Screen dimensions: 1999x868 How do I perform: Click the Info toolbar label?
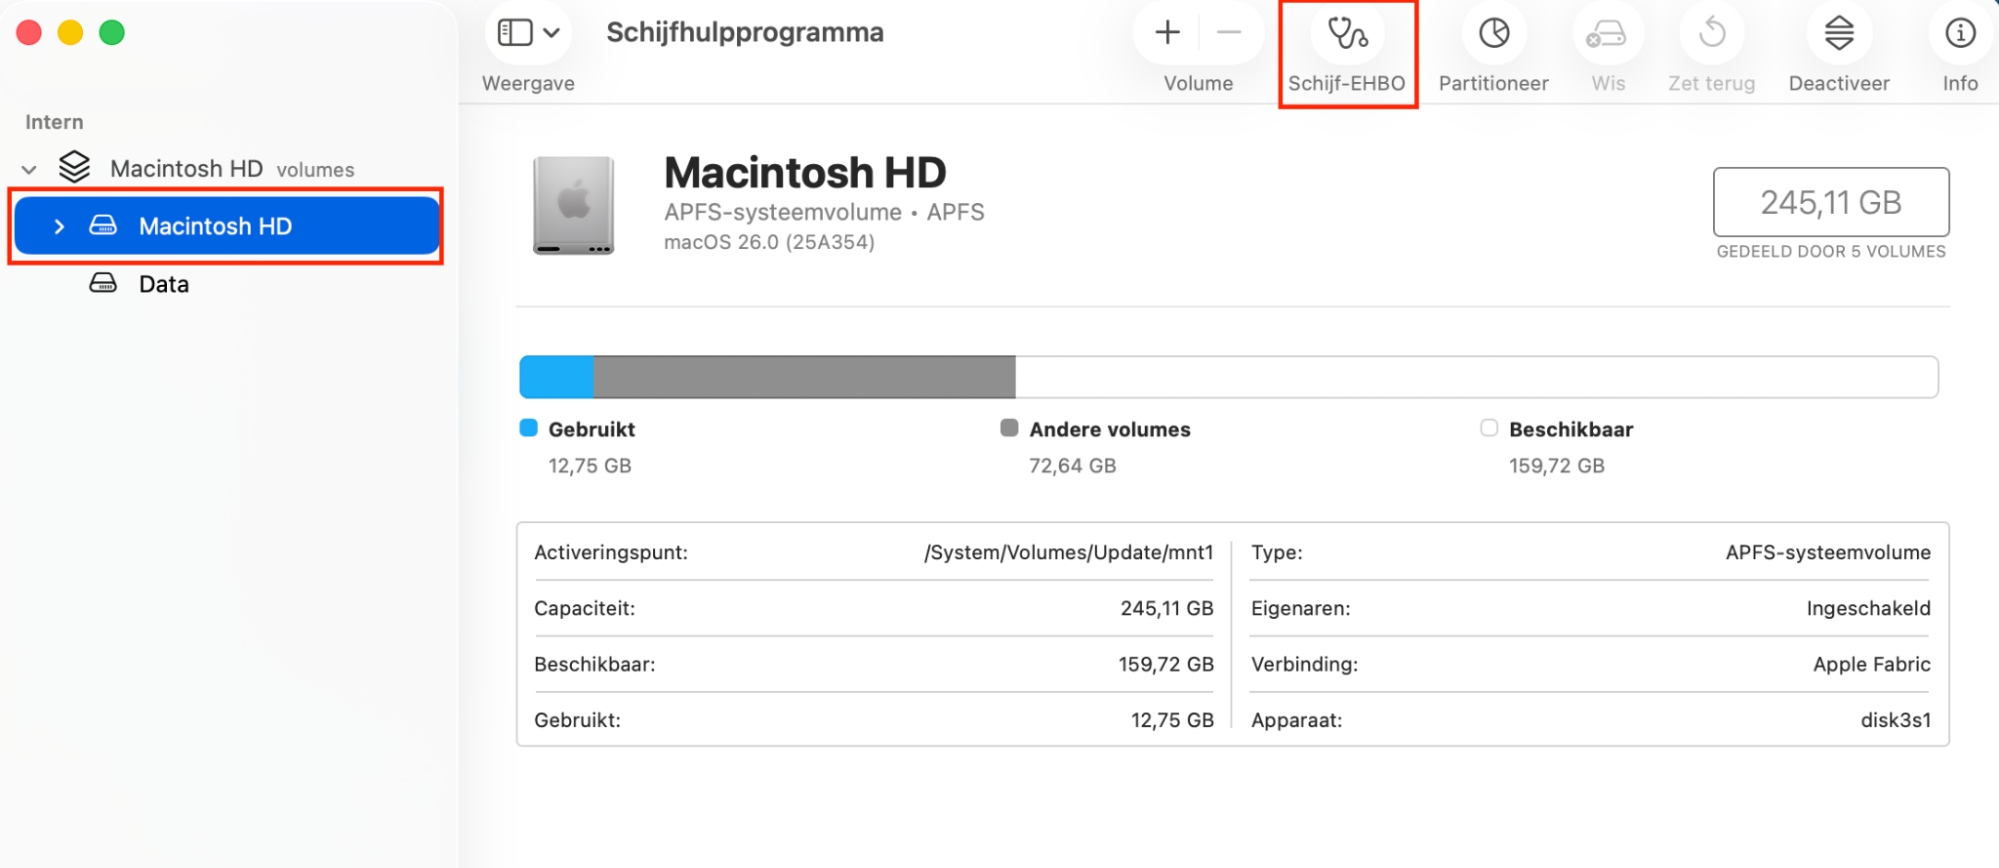click(1960, 83)
